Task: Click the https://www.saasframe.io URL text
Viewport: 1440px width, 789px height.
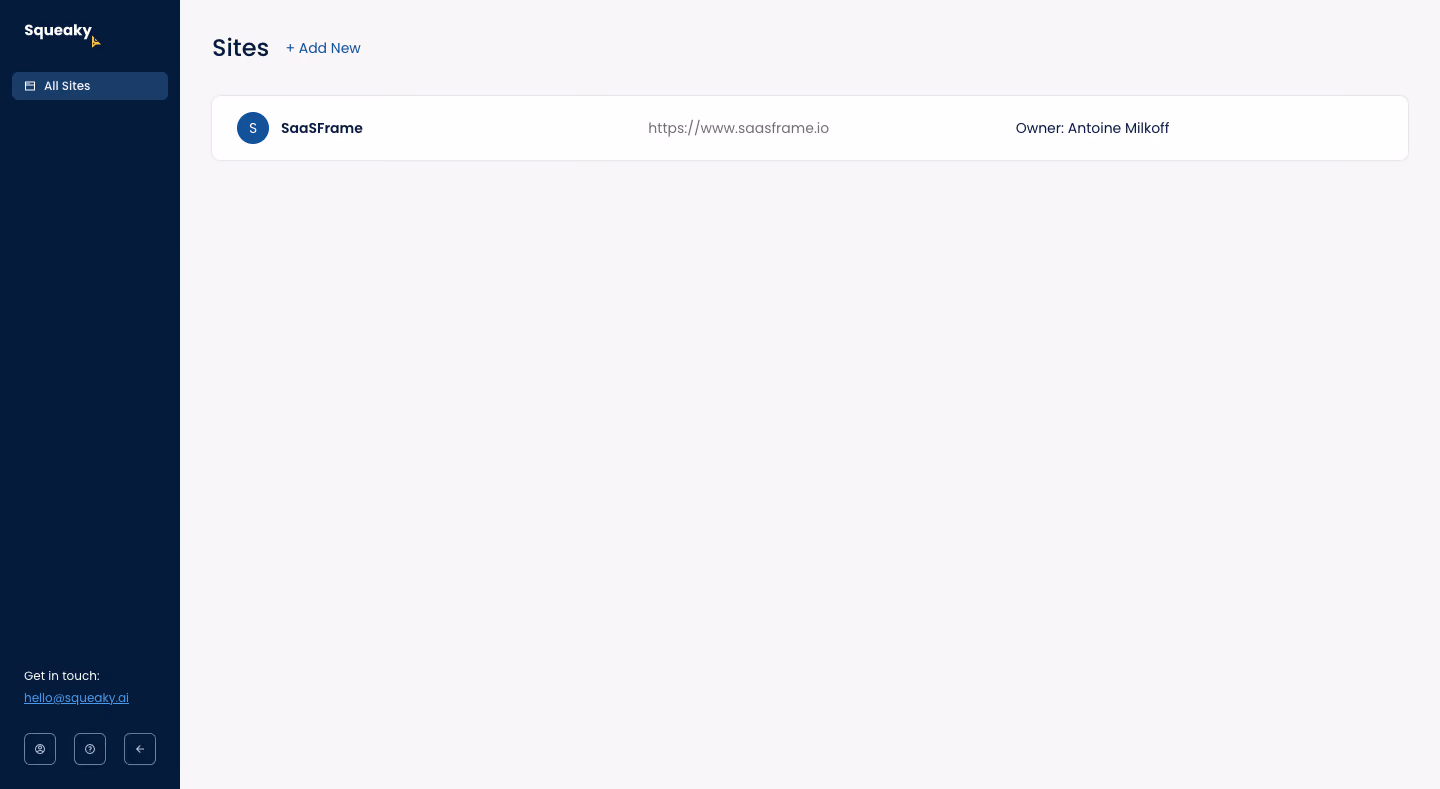Action: pyautogui.click(x=738, y=128)
